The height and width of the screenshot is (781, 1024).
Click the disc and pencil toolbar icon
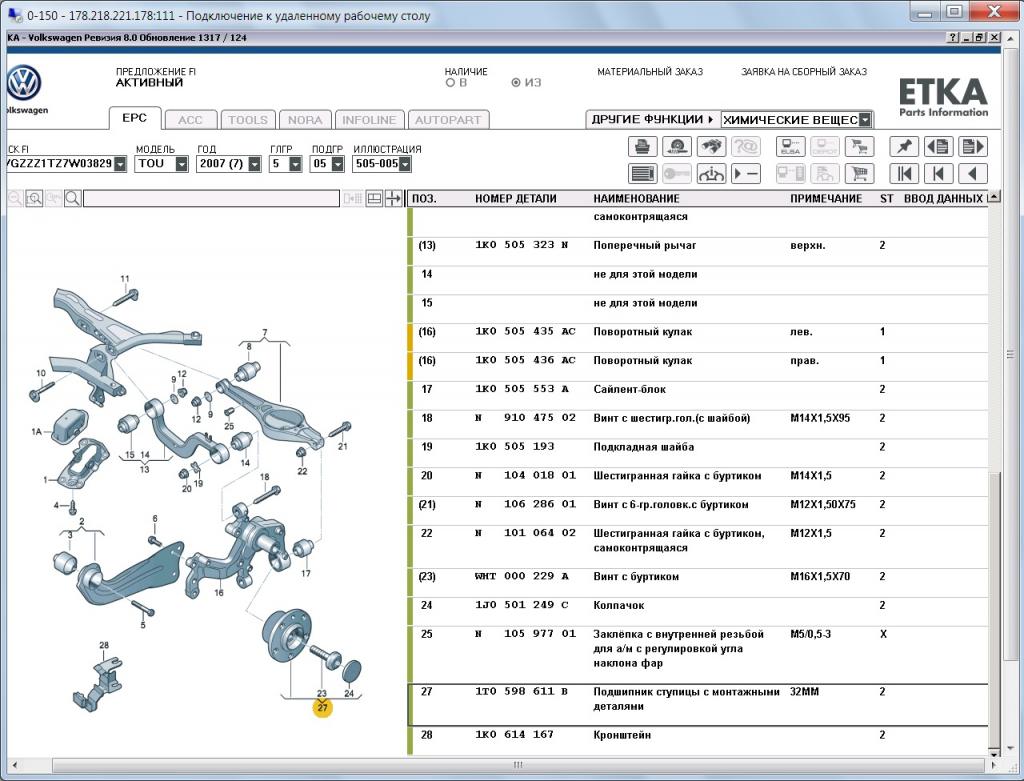click(x=677, y=146)
